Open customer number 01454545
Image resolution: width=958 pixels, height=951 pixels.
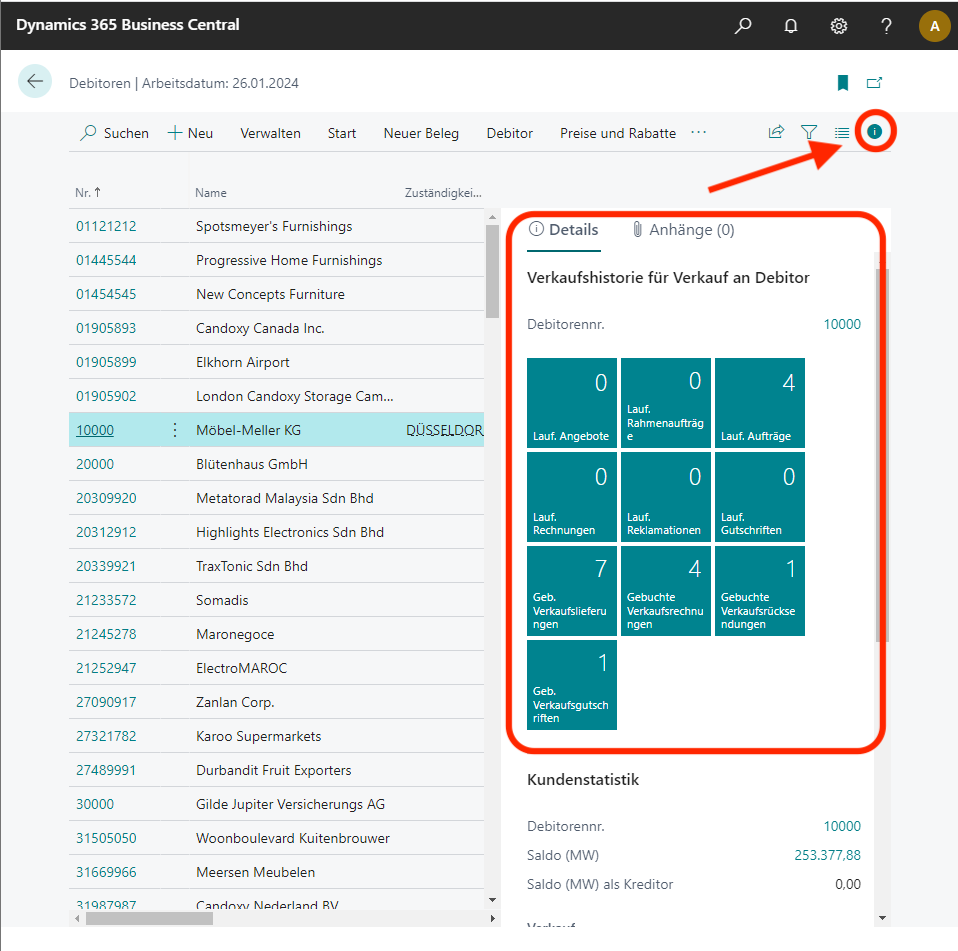tap(106, 294)
